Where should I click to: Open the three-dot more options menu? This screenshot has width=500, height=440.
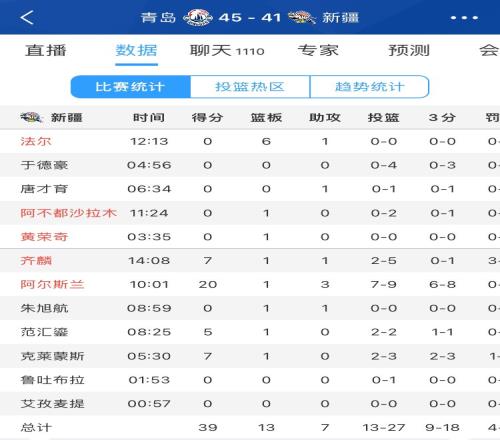pos(464,18)
